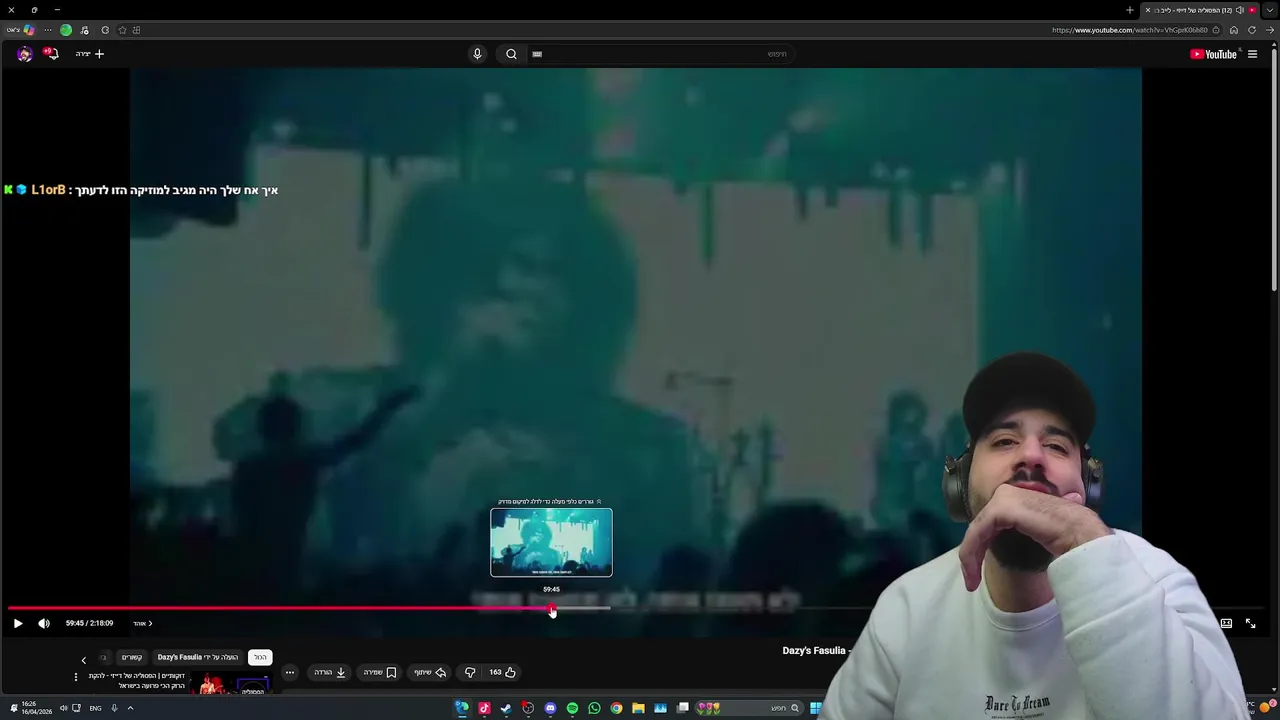Image resolution: width=1280 pixels, height=720 pixels.
Task: Add page to favorites star icon
Action: click(122, 30)
